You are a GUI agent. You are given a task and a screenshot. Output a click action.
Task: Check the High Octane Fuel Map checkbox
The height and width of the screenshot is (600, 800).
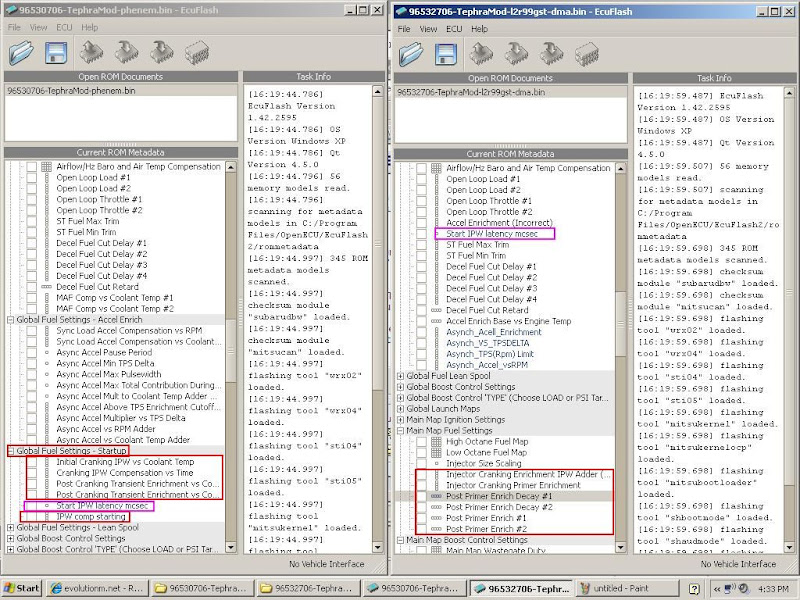tap(421, 441)
